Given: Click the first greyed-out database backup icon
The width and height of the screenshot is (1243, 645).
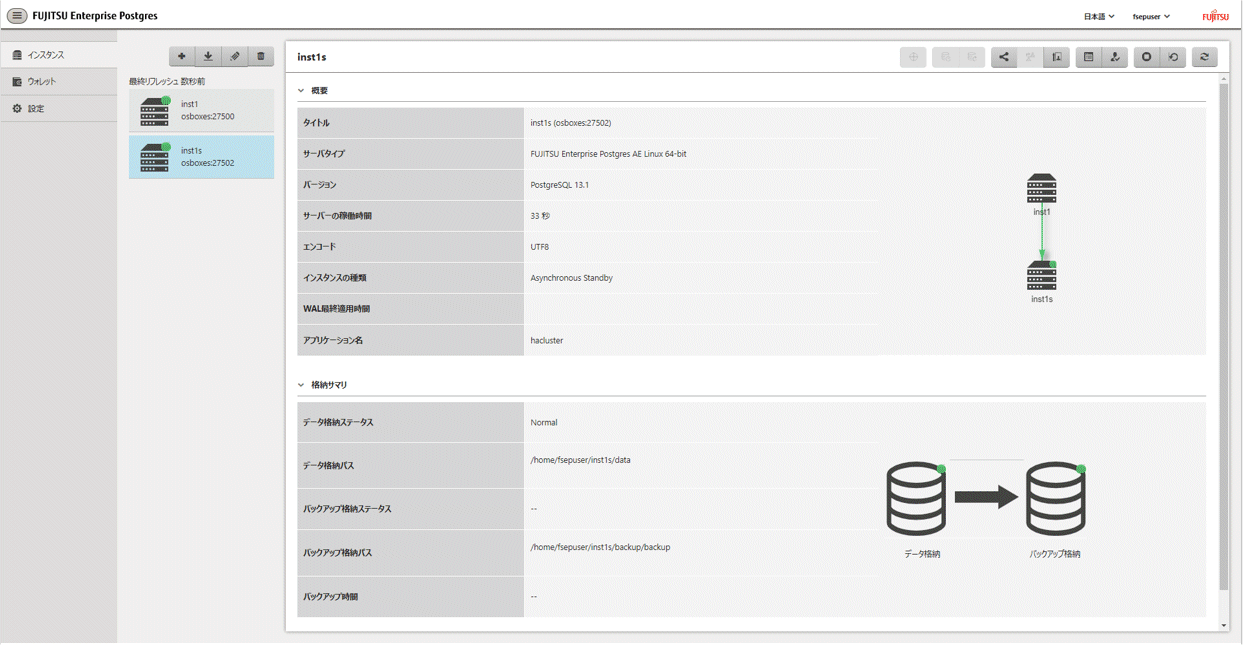Looking at the screenshot, I should 945,57.
